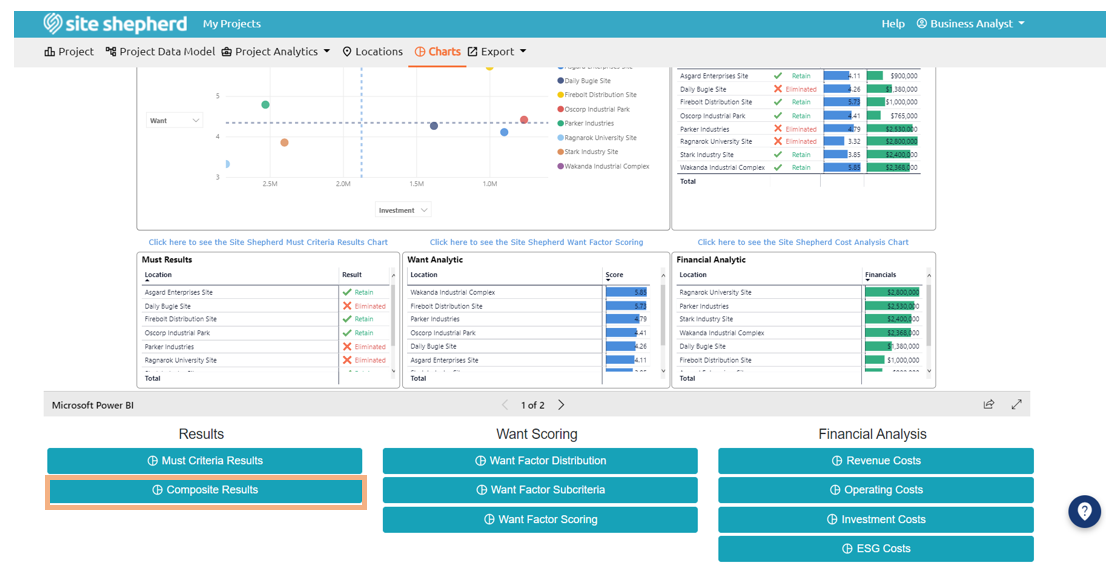Viewport: 1120px width, 588px height.
Task: Click the Site Shepherd logo
Action: click(x=115, y=24)
